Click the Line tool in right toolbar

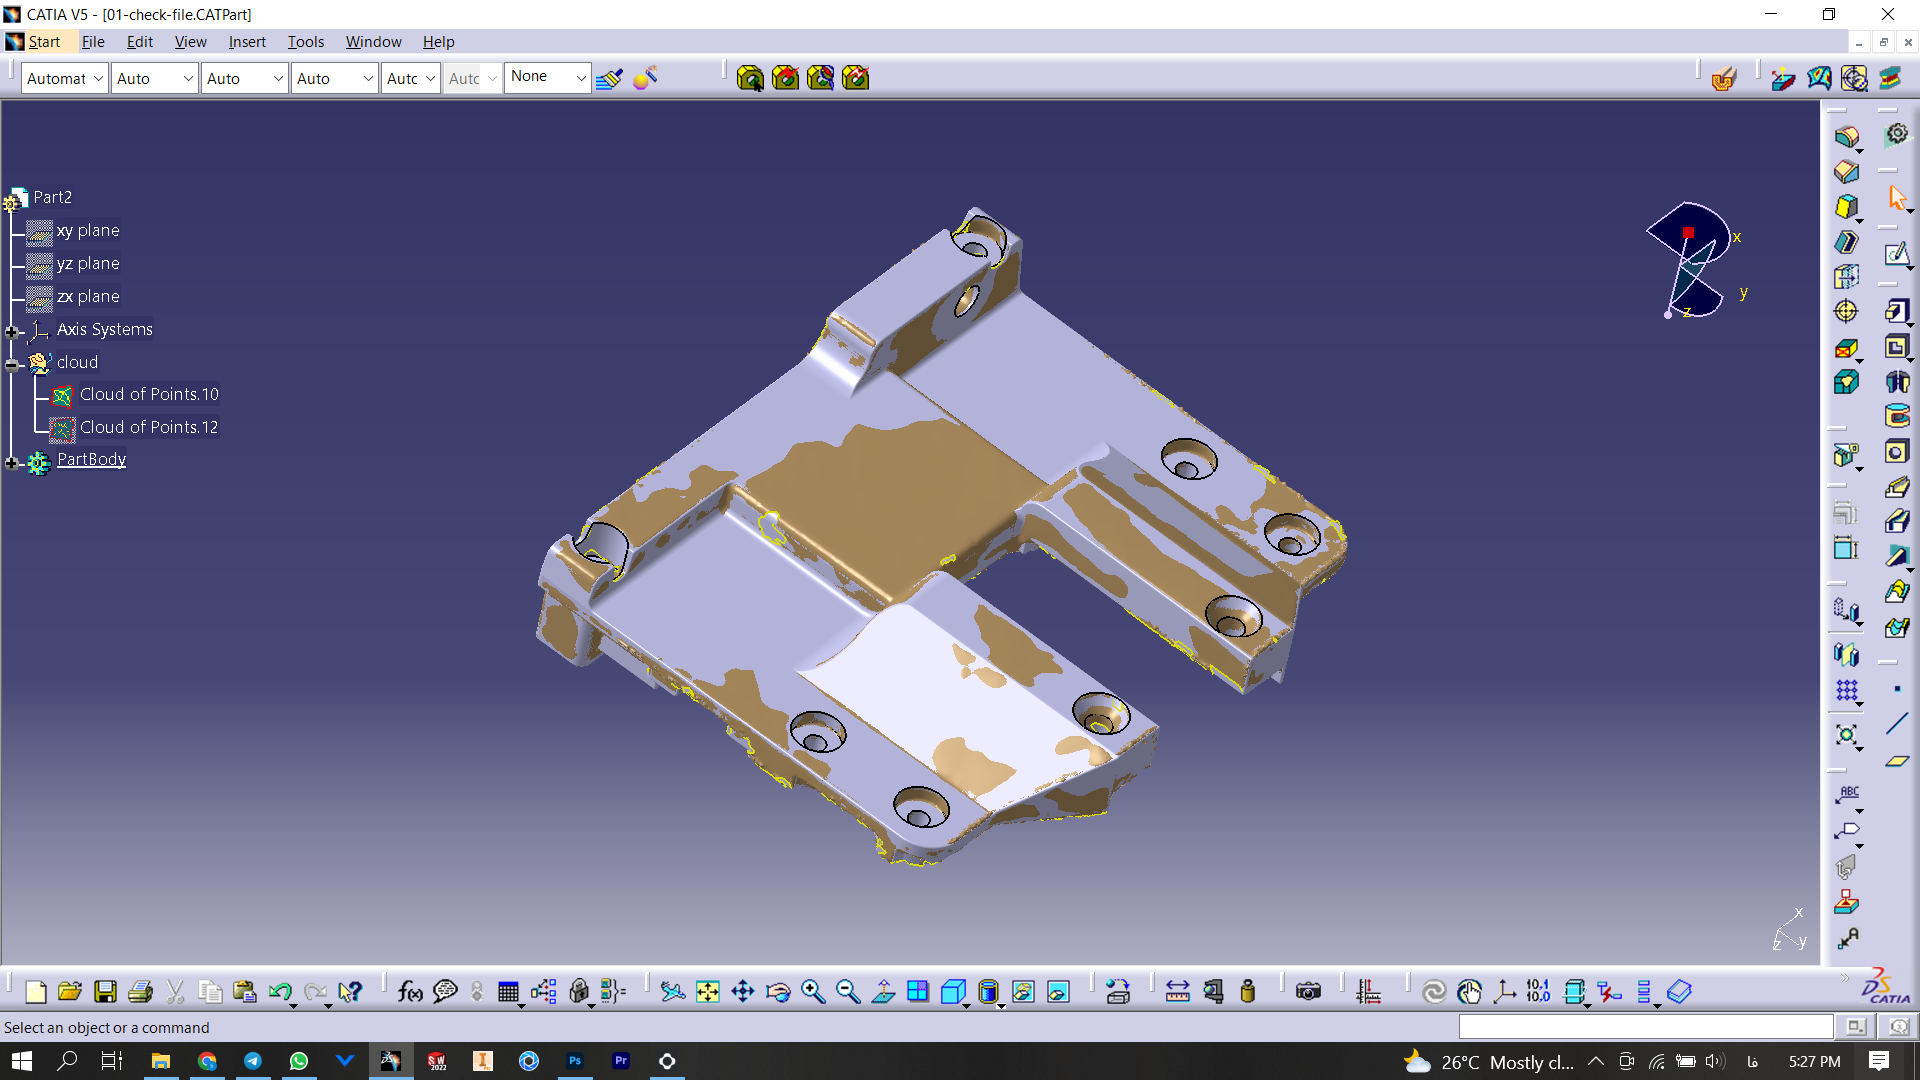click(1897, 724)
